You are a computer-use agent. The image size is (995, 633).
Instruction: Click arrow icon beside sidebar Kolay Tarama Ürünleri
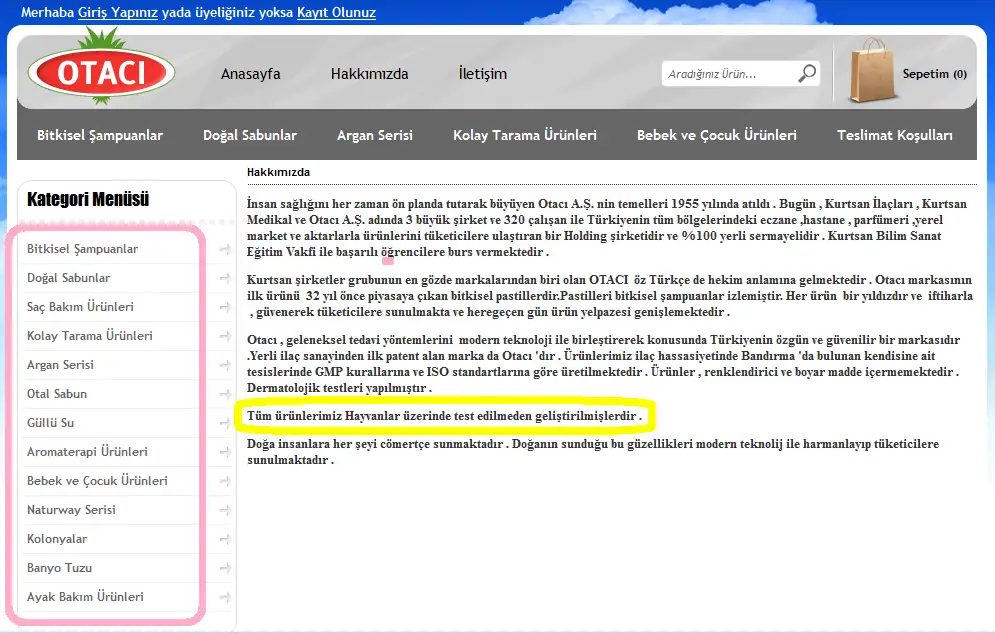pos(225,336)
